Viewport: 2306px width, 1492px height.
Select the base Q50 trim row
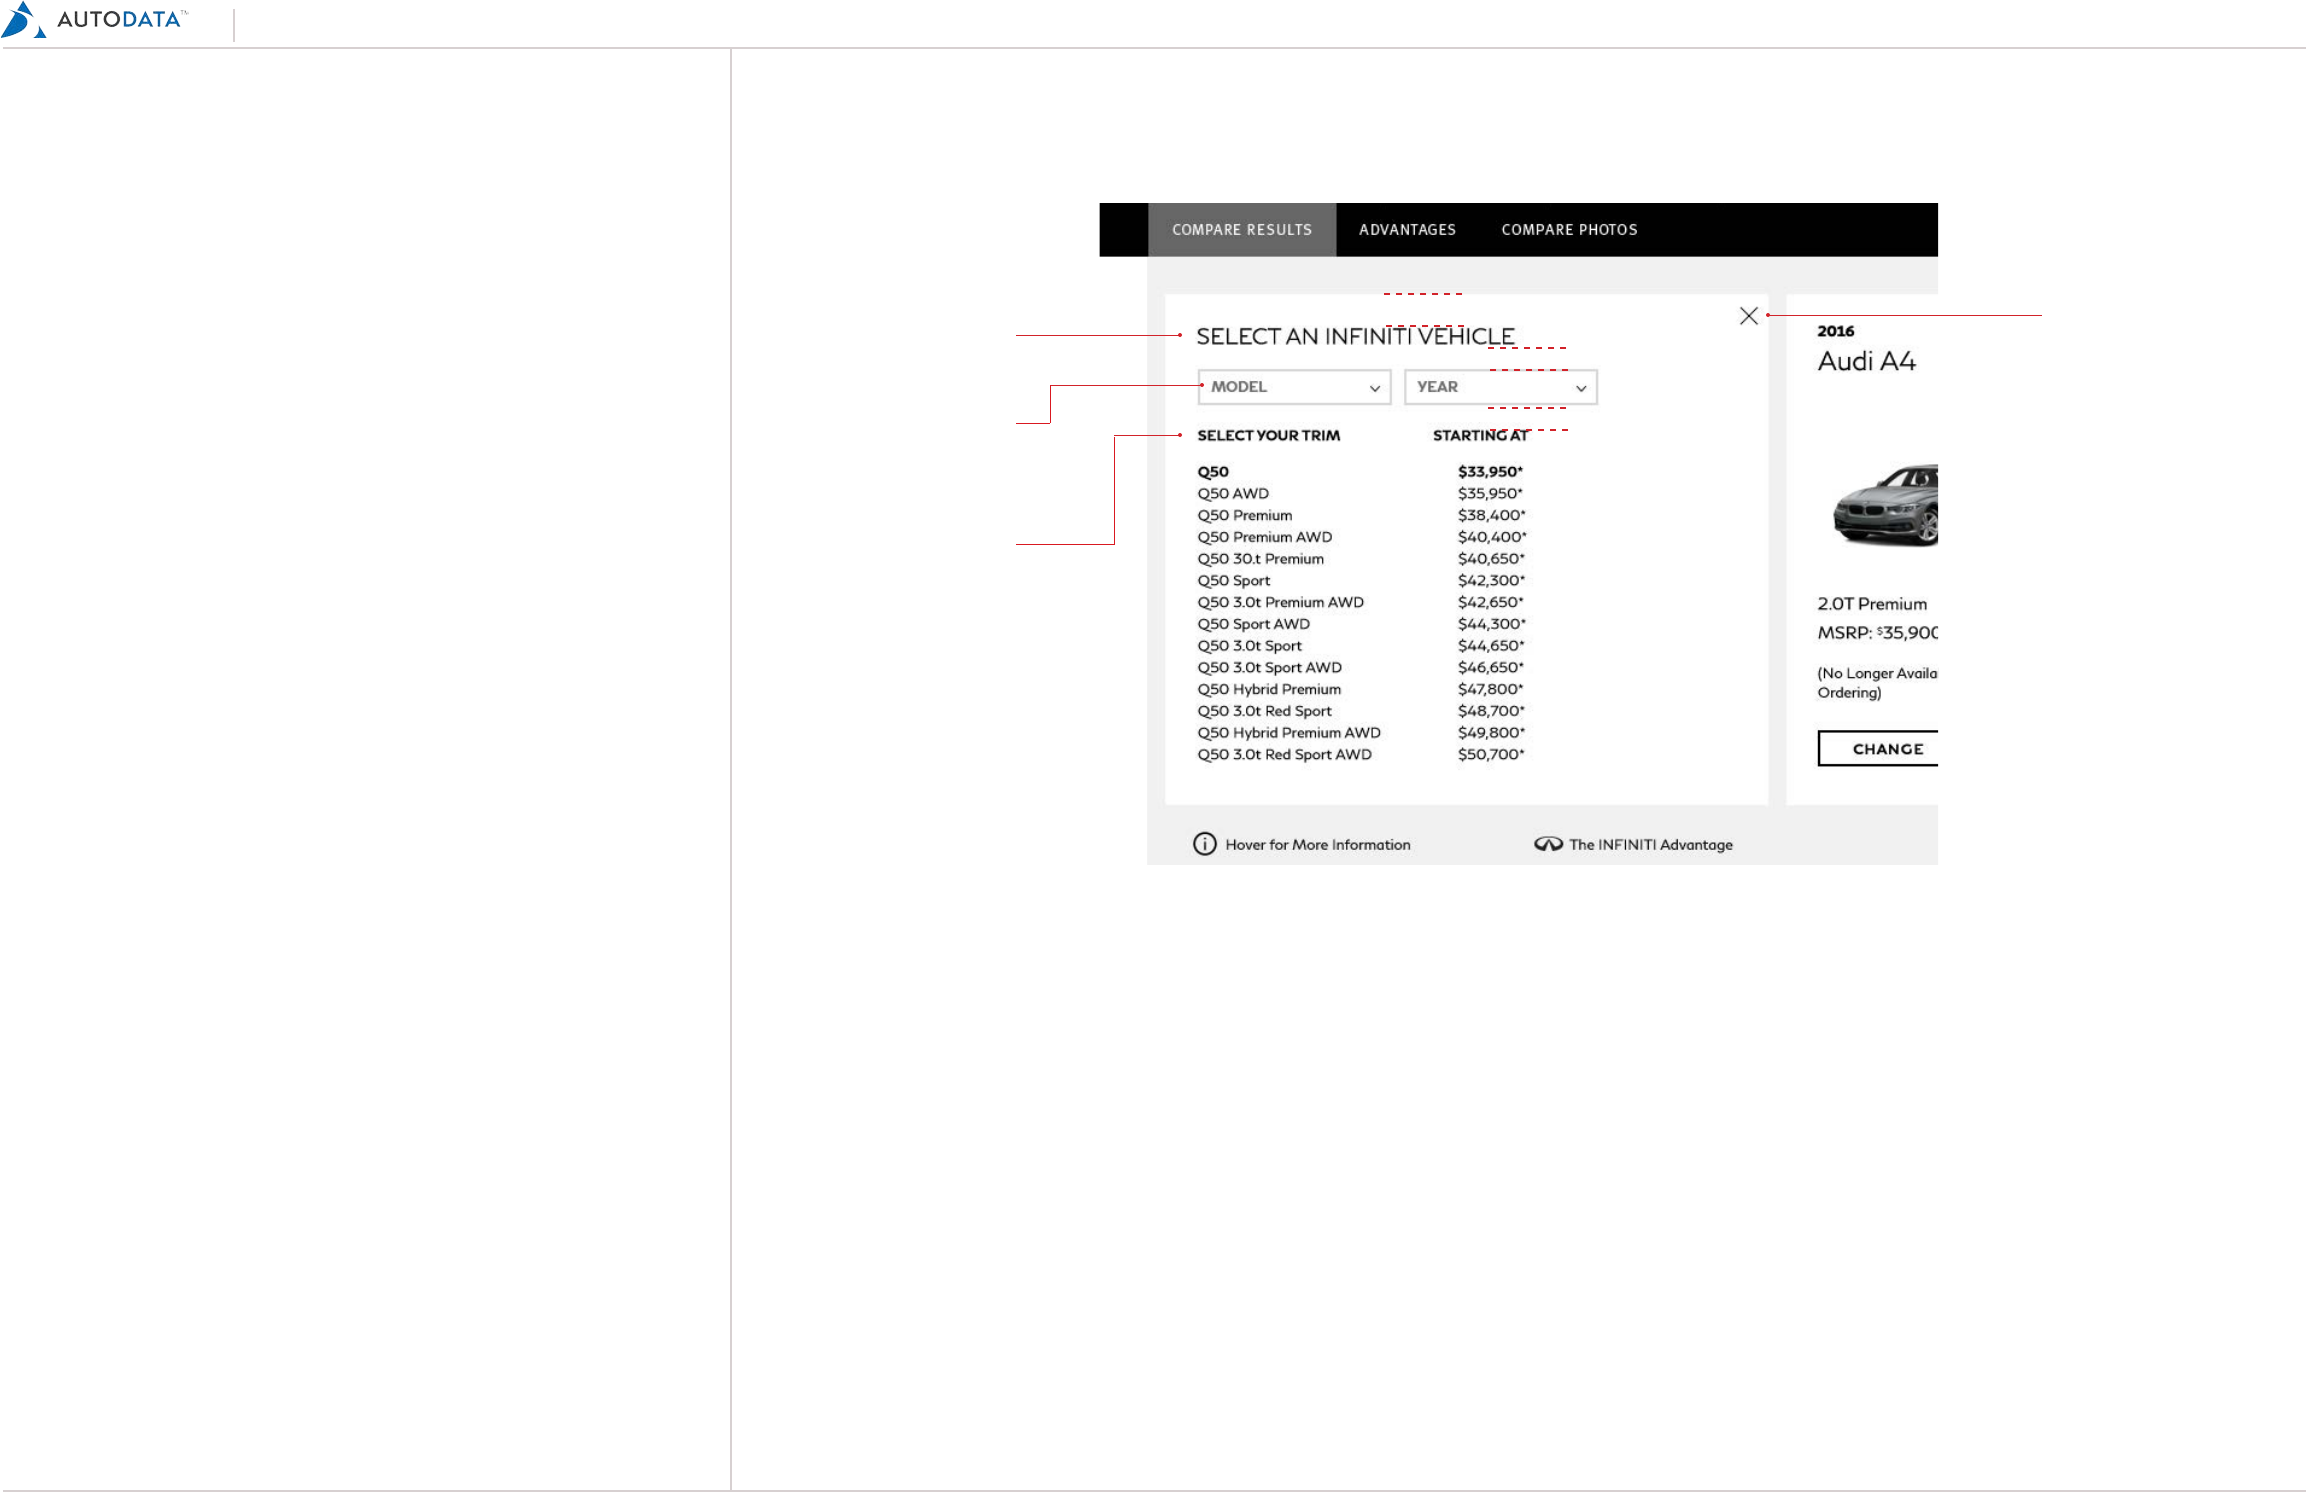(x=1213, y=472)
